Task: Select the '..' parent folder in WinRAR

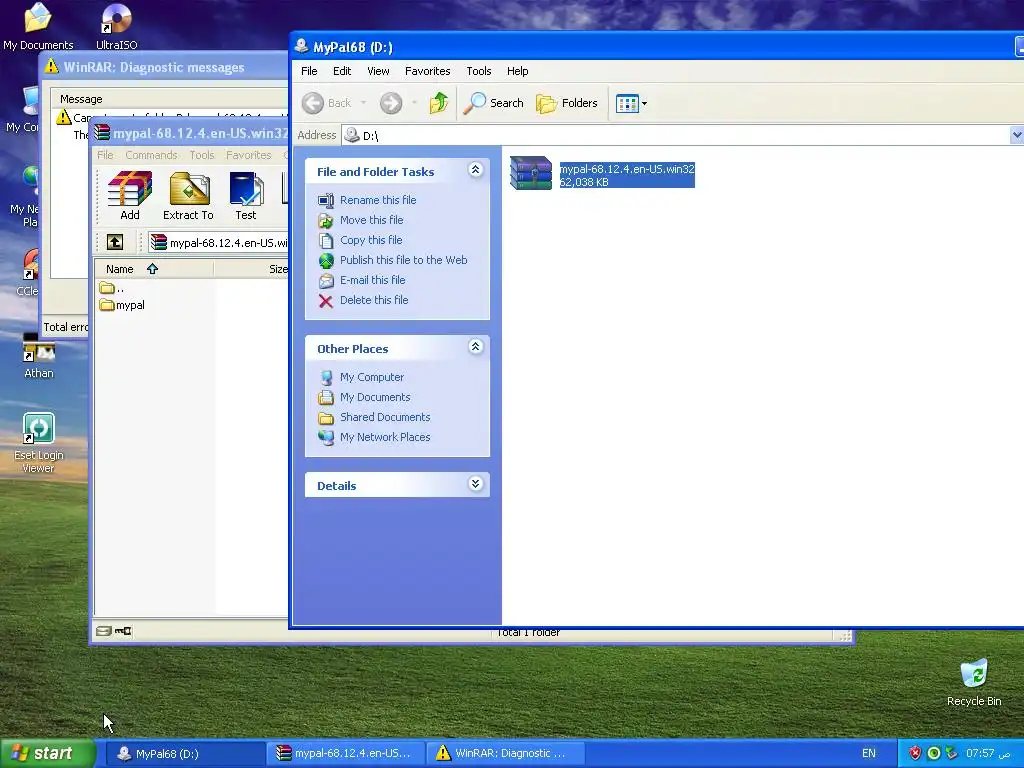Action: (x=112, y=288)
